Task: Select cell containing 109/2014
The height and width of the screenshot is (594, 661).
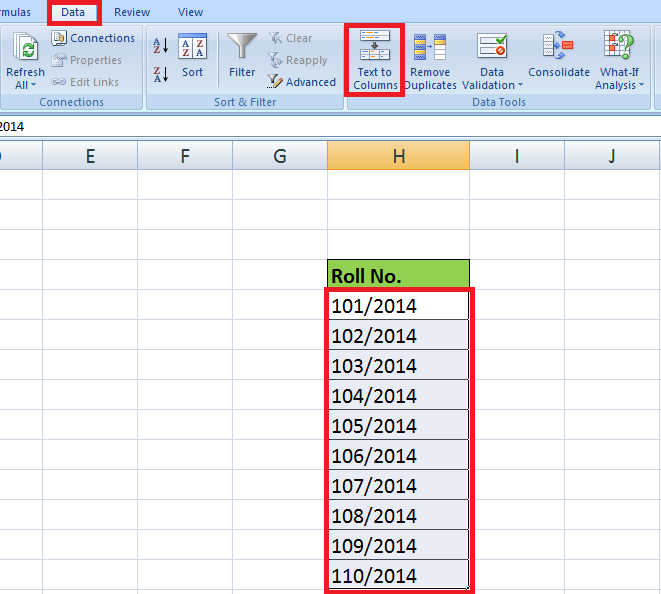Action: pyautogui.click(x=398, y=545)
